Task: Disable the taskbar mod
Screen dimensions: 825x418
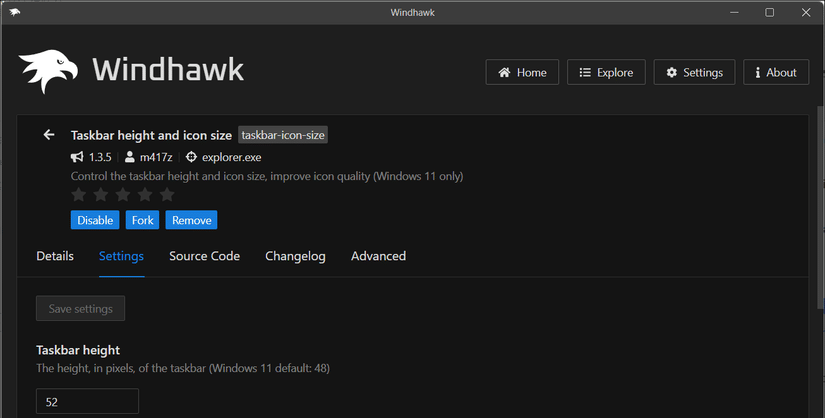Action: [95, 220]
